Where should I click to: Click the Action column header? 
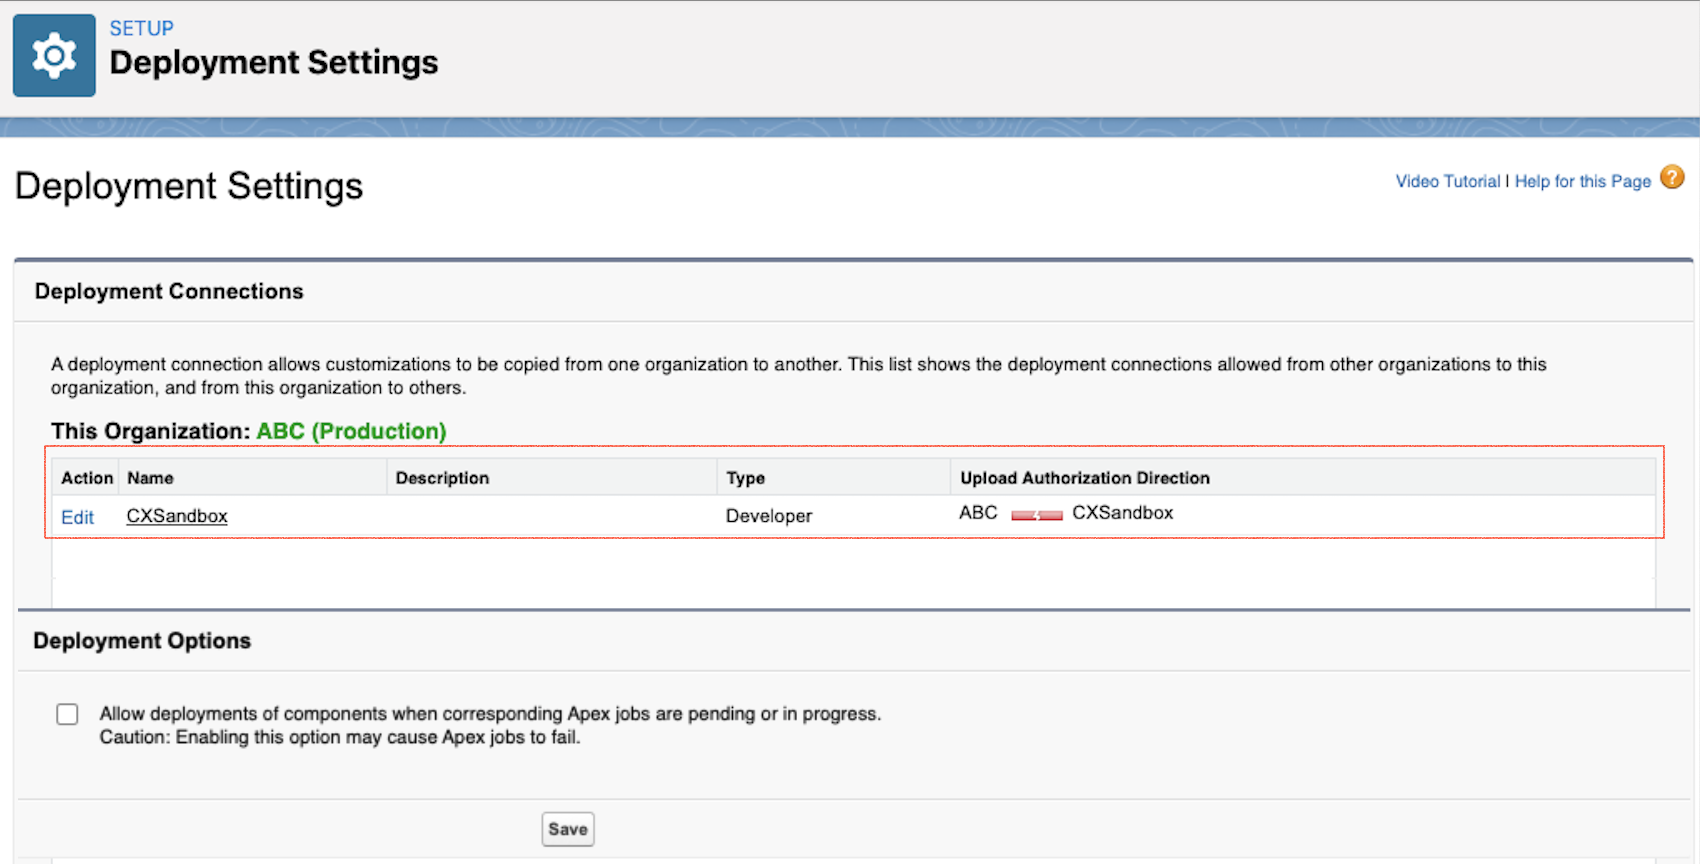87,478
